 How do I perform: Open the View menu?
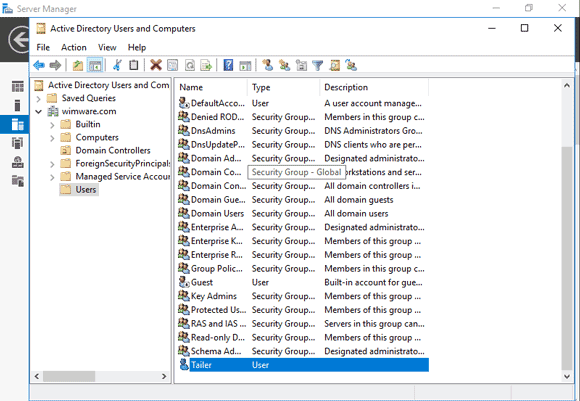(x=107, y=47)
